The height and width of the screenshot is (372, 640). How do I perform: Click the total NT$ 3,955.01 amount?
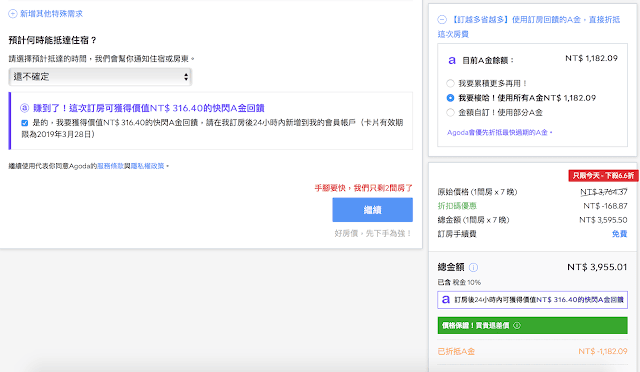597,267
